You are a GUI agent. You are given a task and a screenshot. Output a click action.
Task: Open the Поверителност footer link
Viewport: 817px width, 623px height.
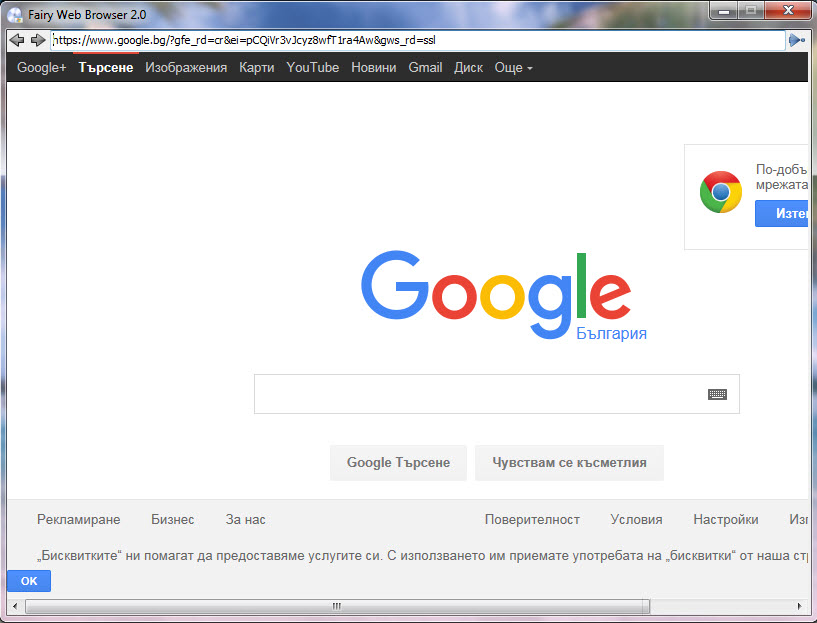(x=532, y=519)
